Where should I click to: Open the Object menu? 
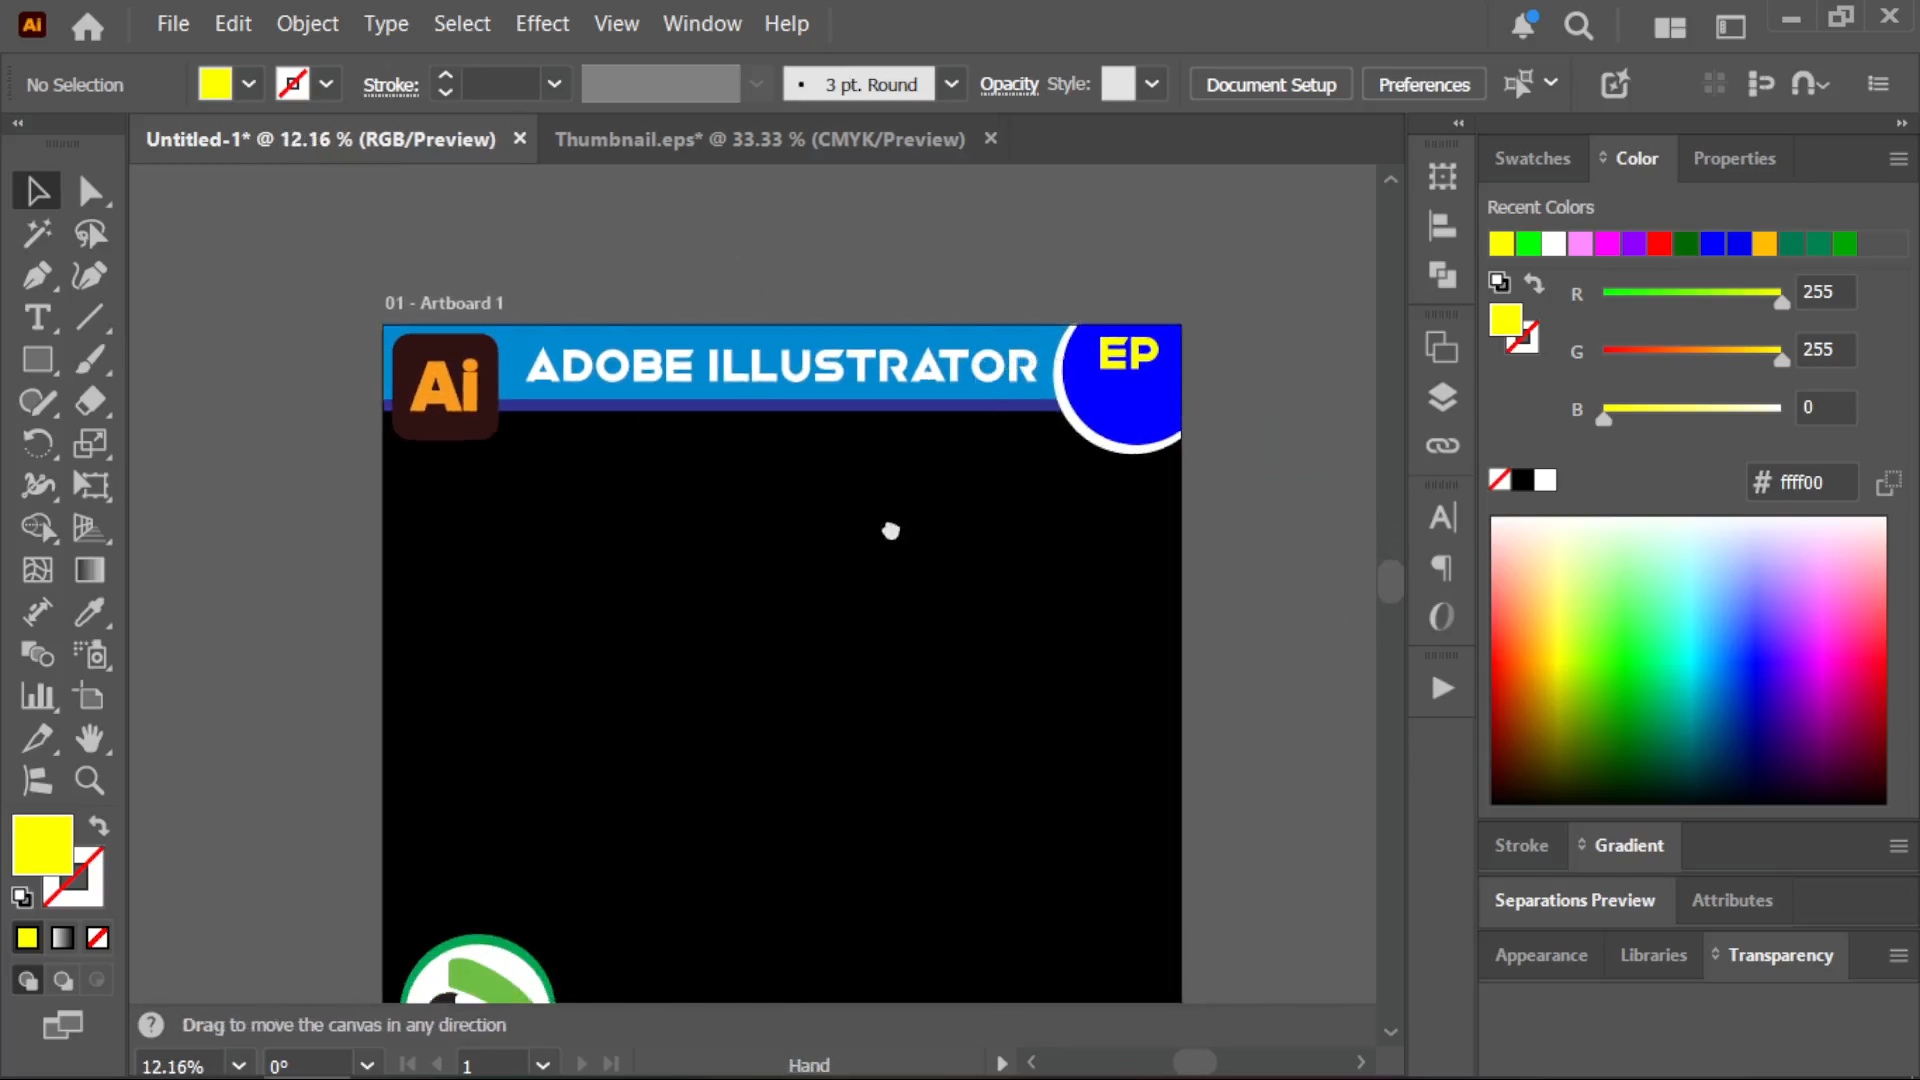click(307, 24)
